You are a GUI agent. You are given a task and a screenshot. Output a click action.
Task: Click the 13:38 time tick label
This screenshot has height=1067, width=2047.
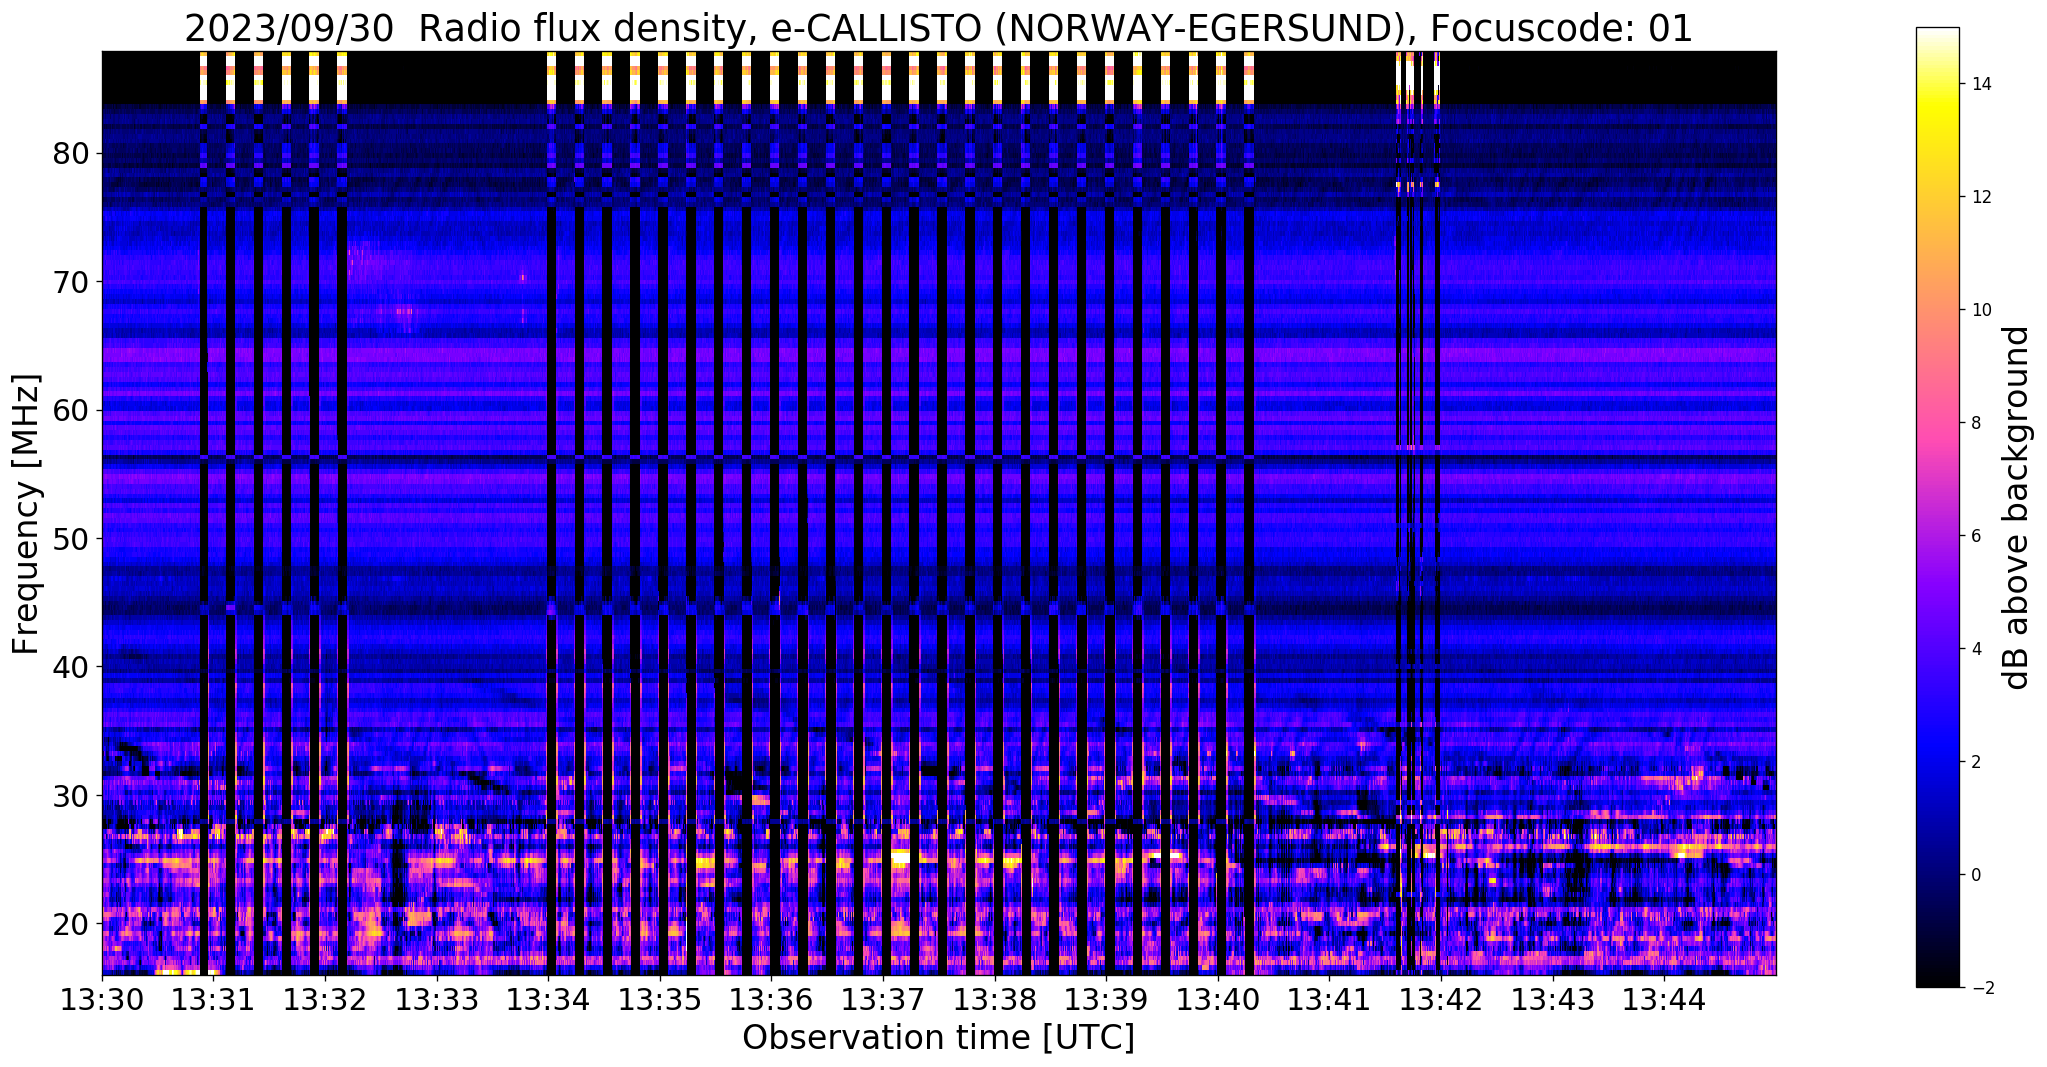995,1000
